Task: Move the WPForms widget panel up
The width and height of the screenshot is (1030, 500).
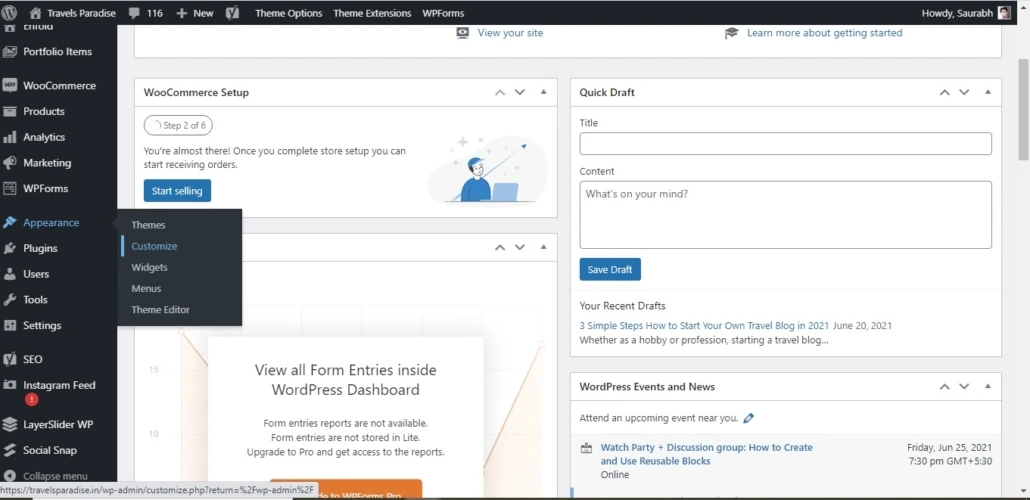Action: 500,248
